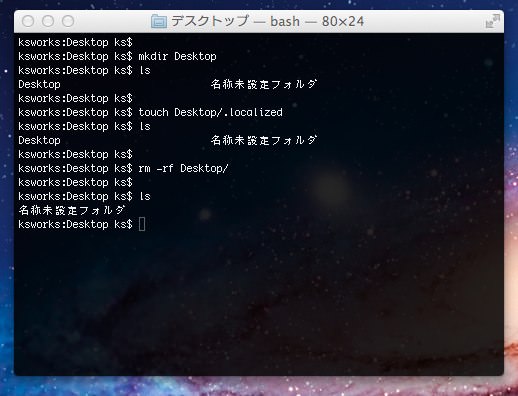Screen dimensions: 518x396
Task: Minimize the Terminal window
Action: [48, 21]
